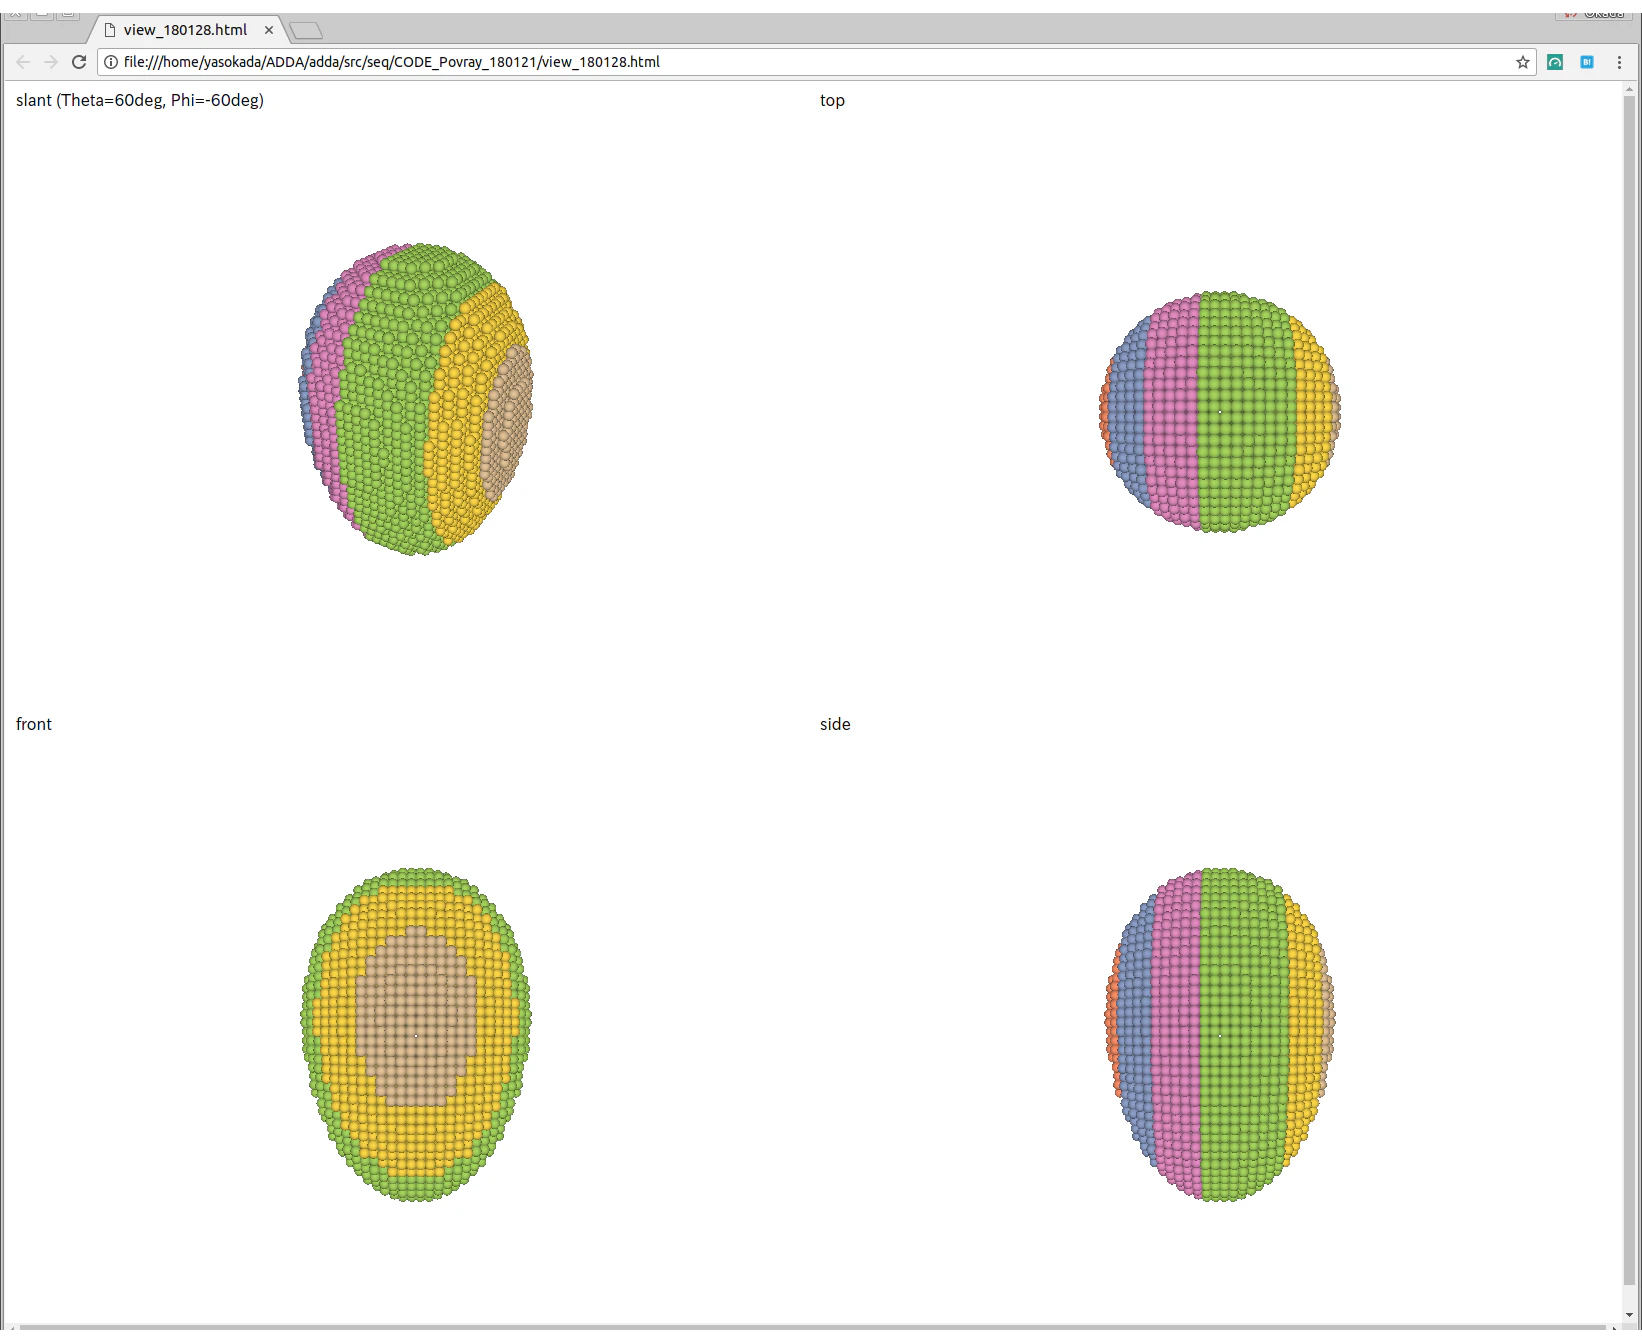This screenshot has width=1642, height=1343.
Task: Select the view_180128.html tab
Action: 186,30
